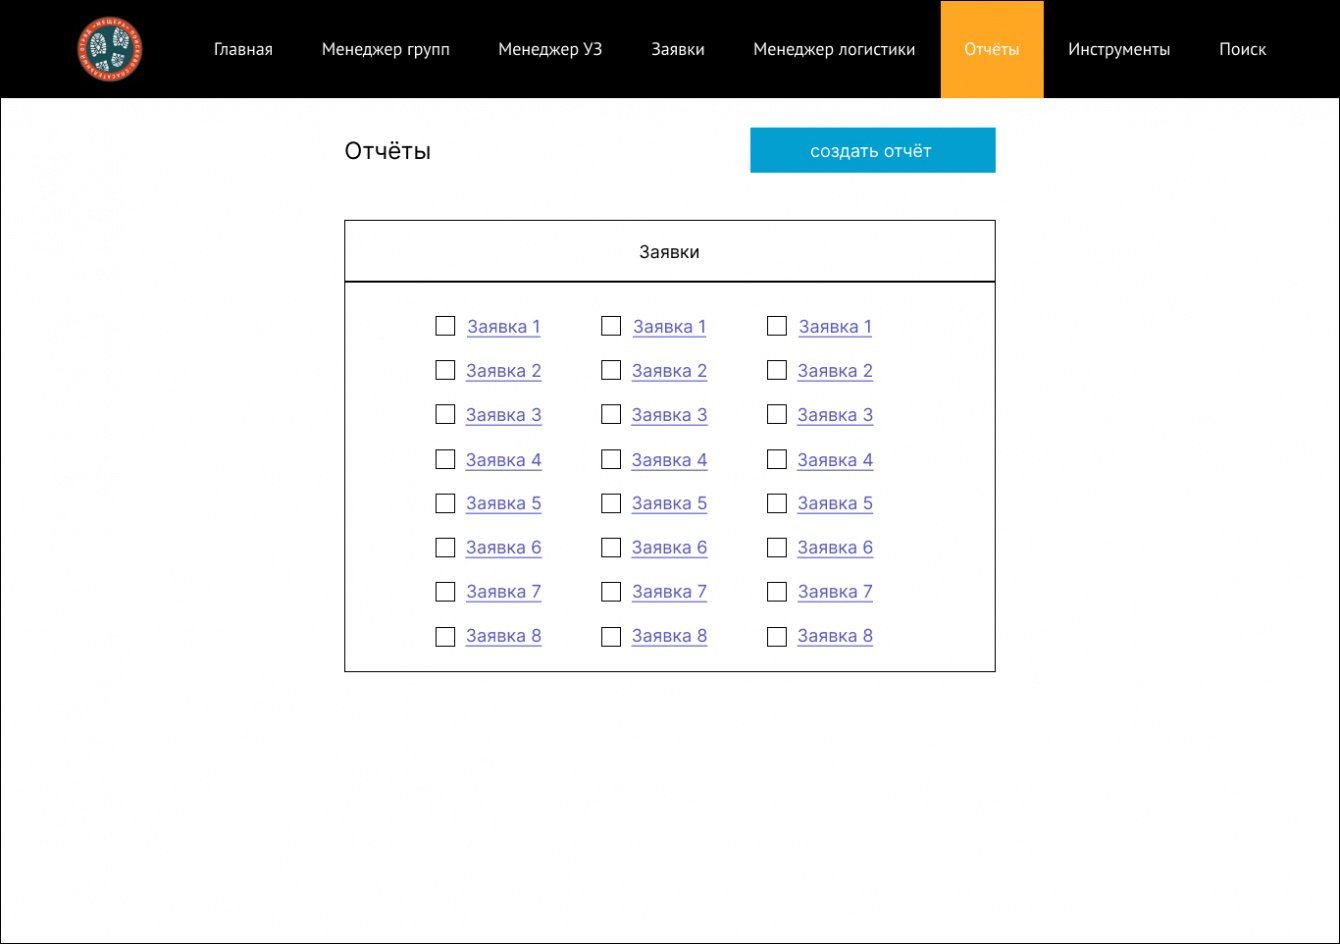Screen dimensions: 1340x944
Task: Check the Заявка 6 box in the middle column
Action: tap(611, 547)
